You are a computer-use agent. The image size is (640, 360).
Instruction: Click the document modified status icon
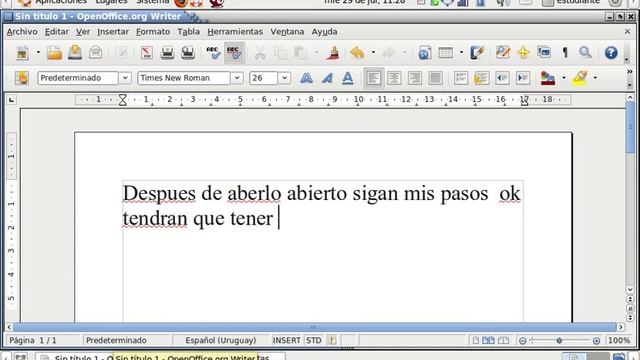coord(332,340)
